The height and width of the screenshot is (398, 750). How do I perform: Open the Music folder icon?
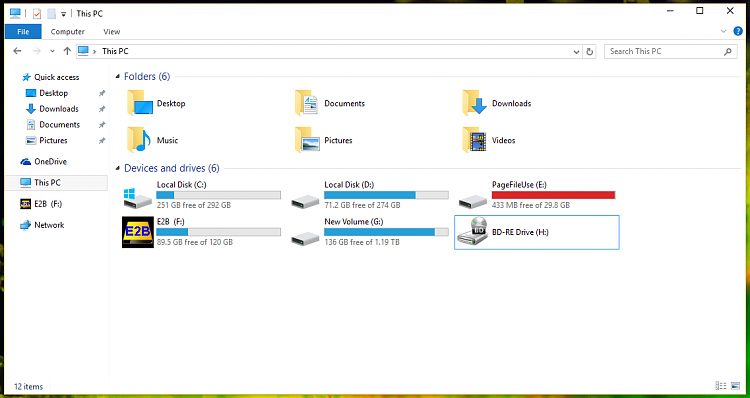[x=139, y=140]
